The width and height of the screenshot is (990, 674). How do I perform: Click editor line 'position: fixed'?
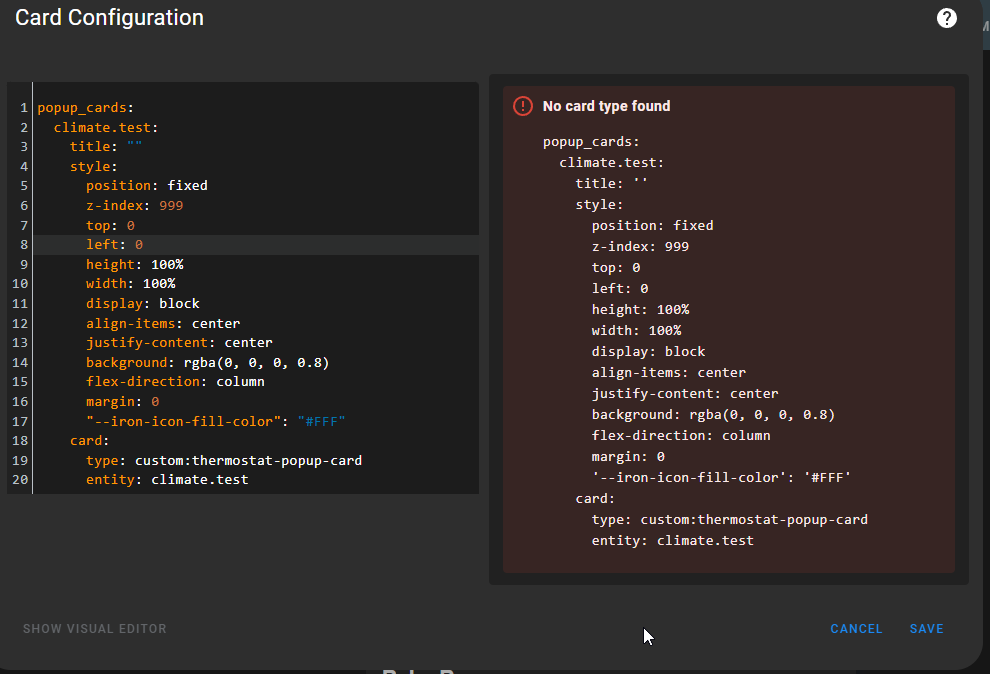(147, 186)
